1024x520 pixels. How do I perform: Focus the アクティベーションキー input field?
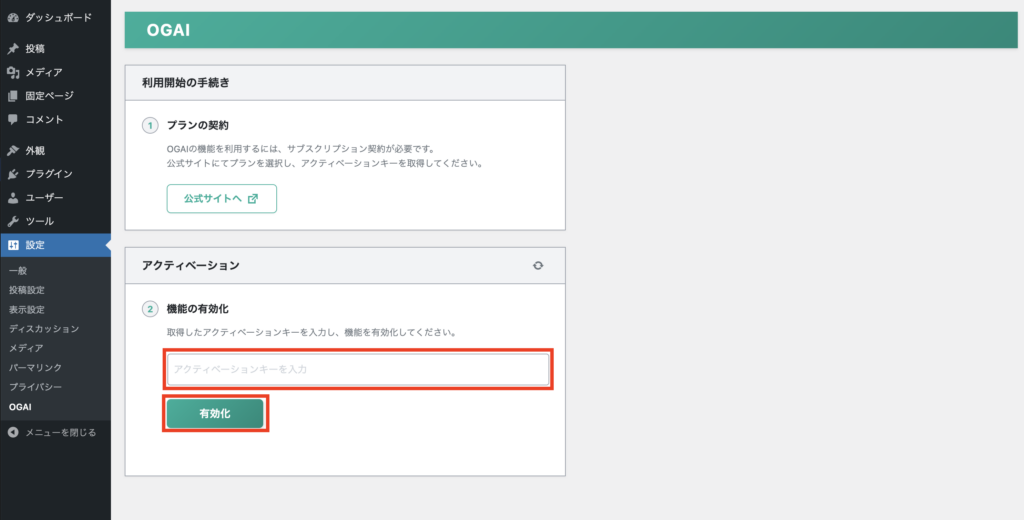(357, 370)
